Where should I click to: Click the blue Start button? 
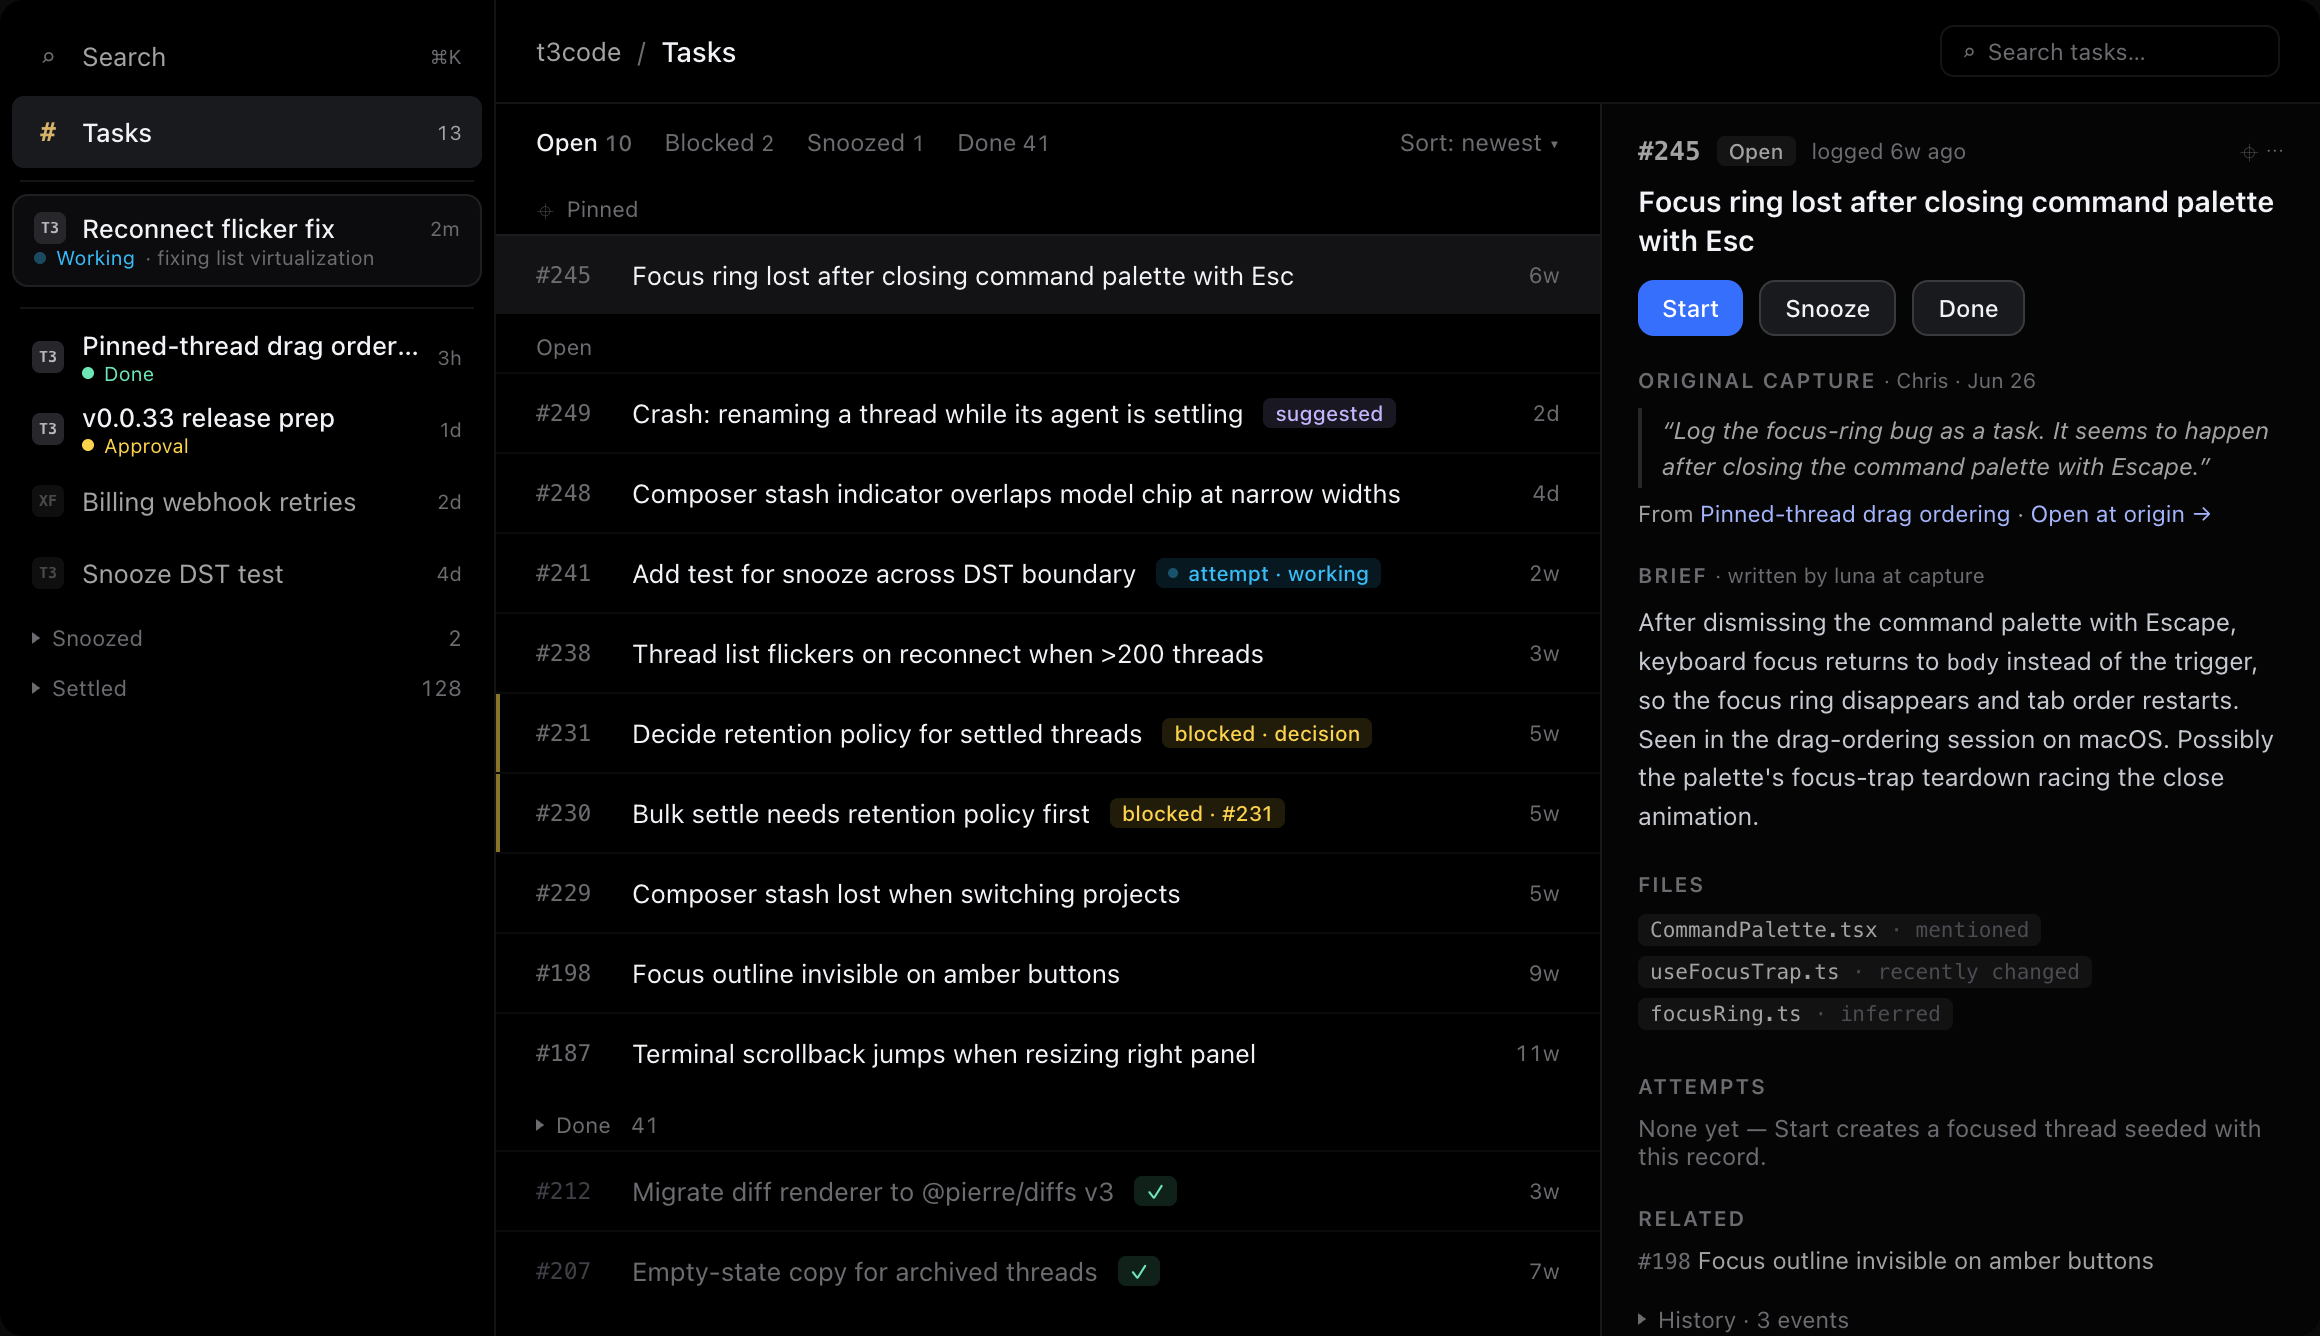click(x=1690, y=308)
